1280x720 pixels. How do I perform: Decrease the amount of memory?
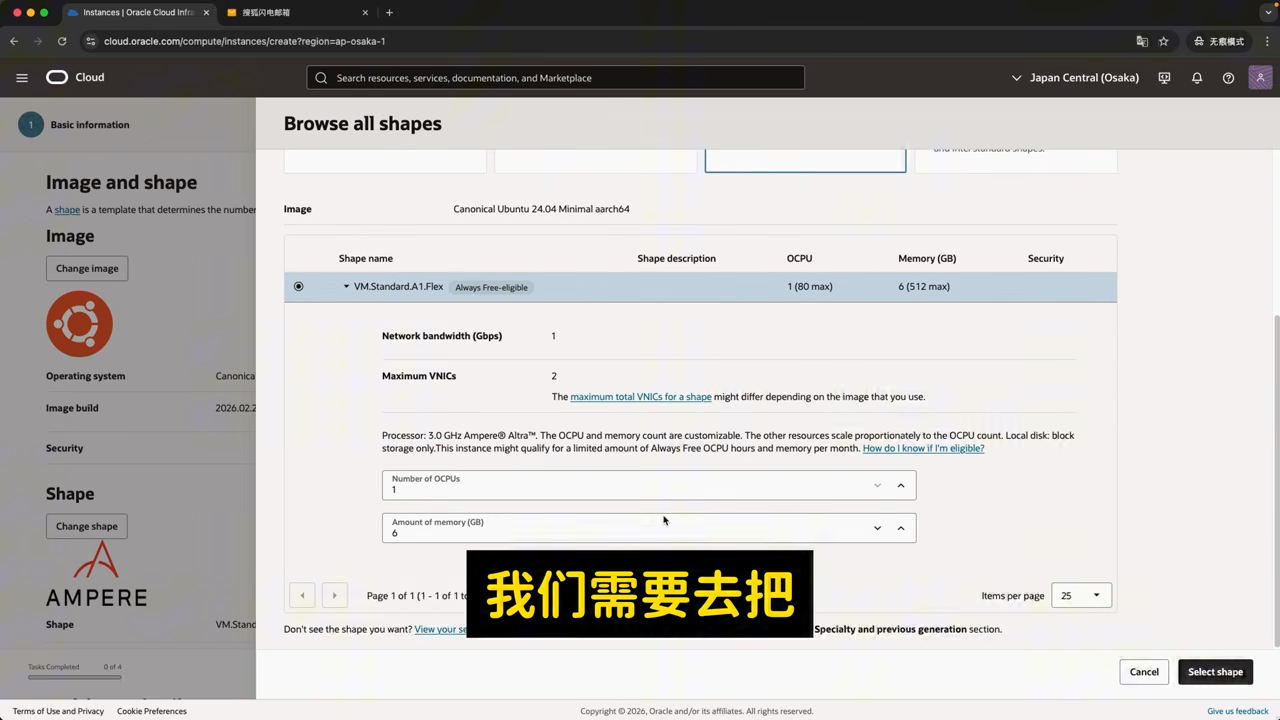point(877,528)
